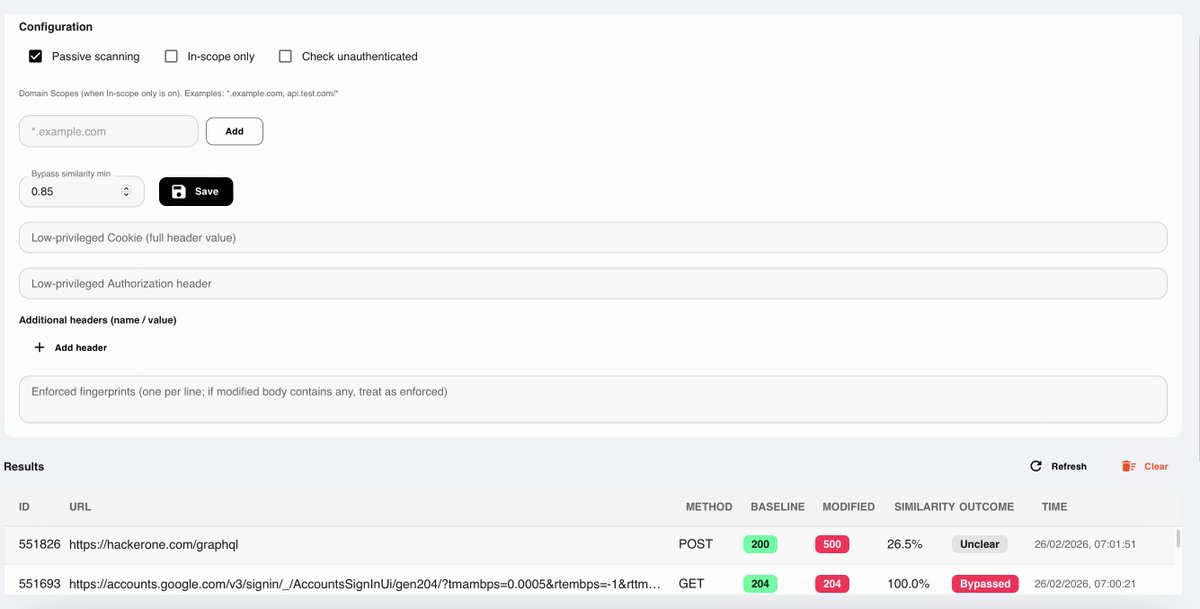
Task: Click the red 500 modified badge
Action: click(832, 544)
